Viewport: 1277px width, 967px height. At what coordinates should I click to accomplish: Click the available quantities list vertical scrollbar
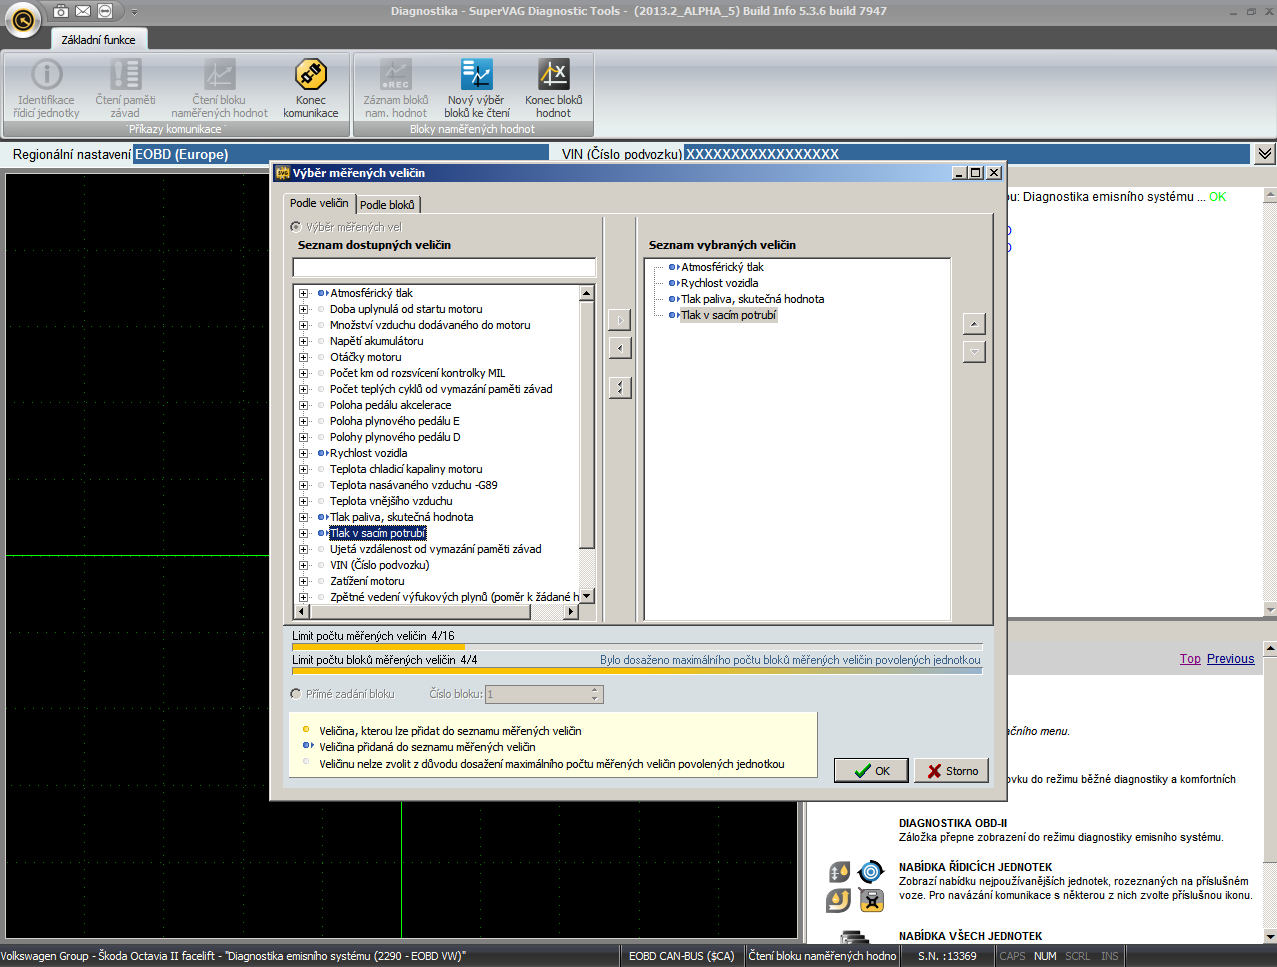pos(587,444)
